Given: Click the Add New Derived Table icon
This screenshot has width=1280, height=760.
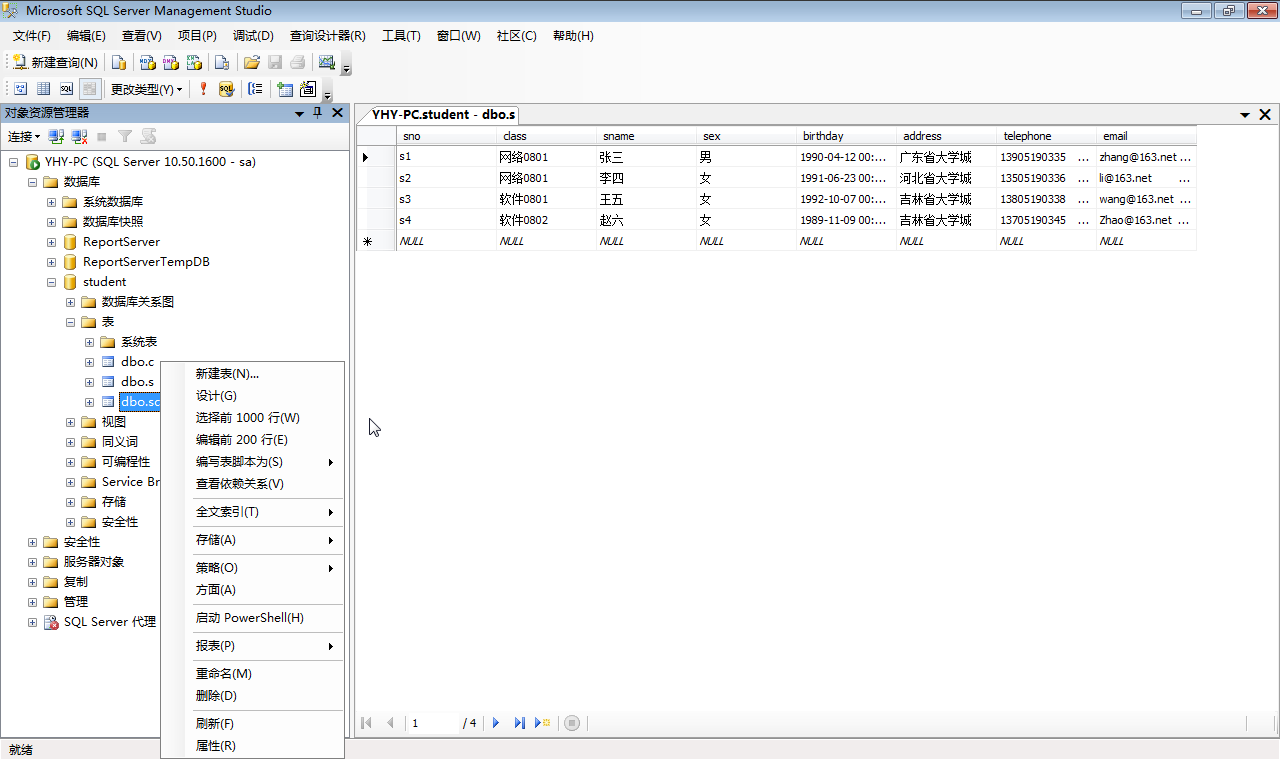Looking at the screenshot, I should pos(308,89).
